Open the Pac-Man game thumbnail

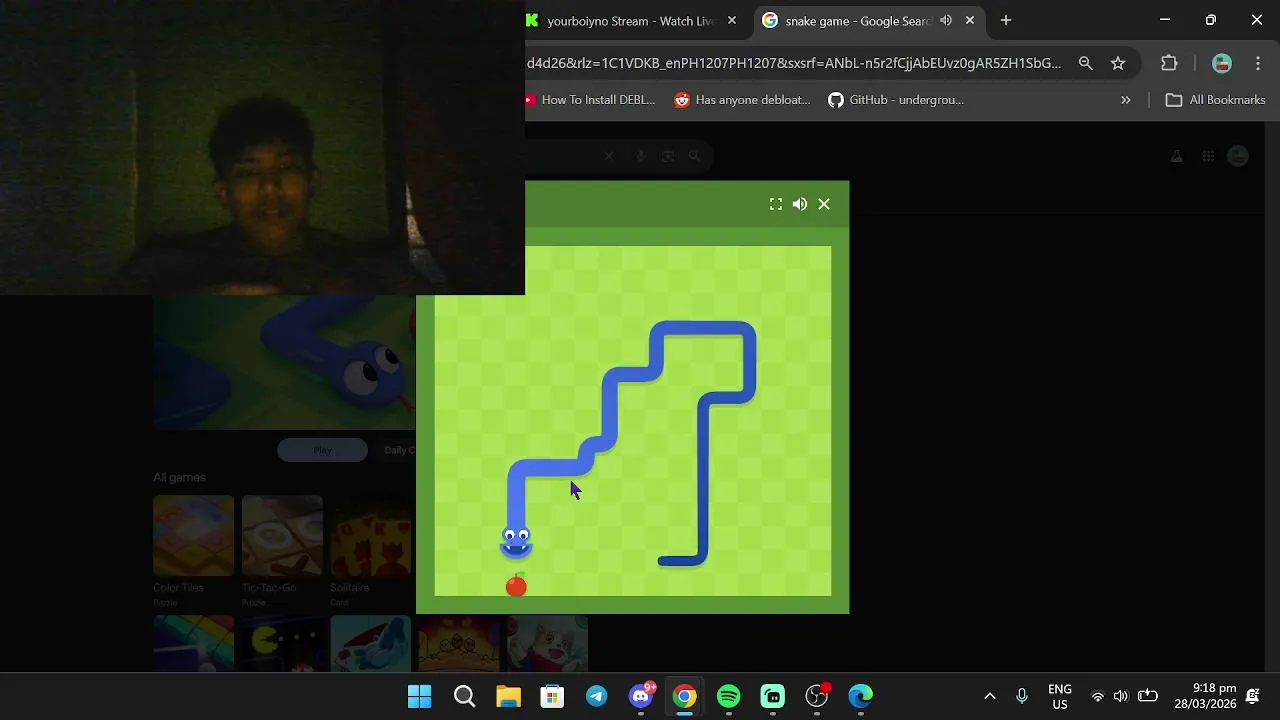[x=282, y=643]
